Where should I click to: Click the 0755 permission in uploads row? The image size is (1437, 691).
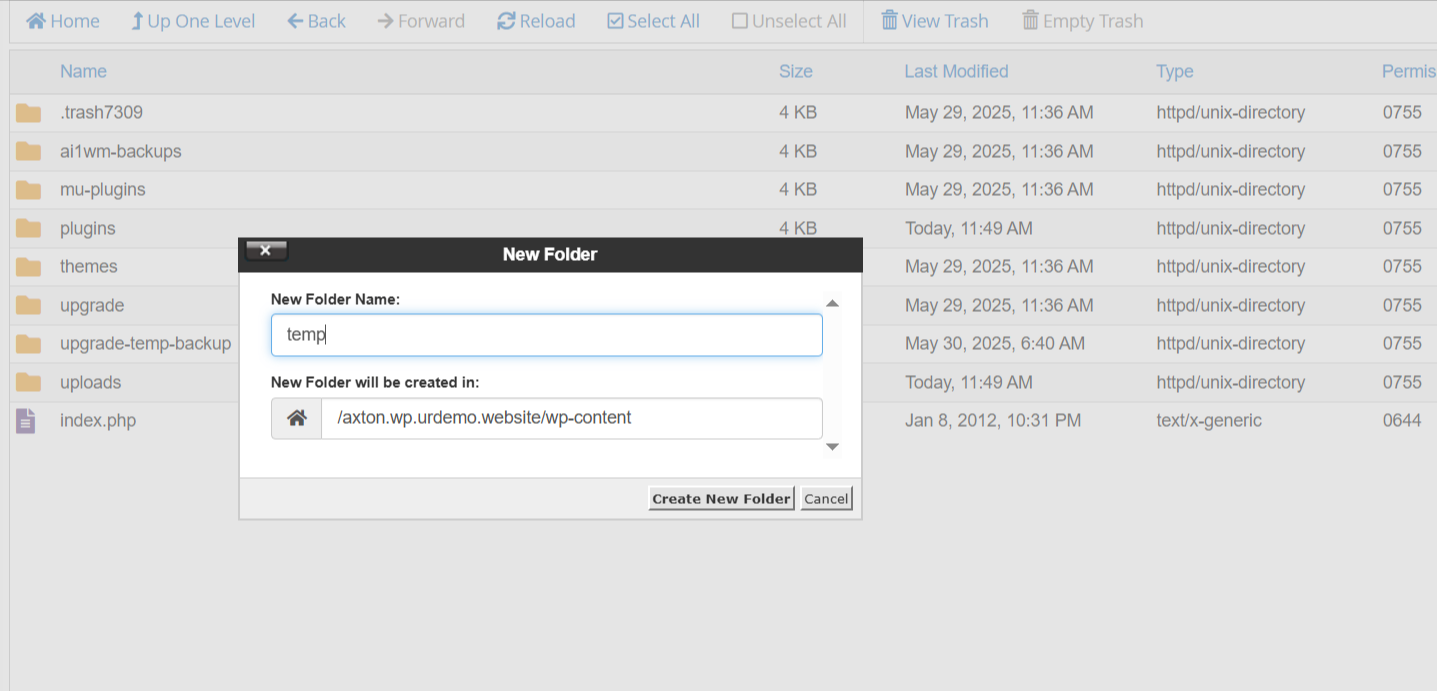1402,382
